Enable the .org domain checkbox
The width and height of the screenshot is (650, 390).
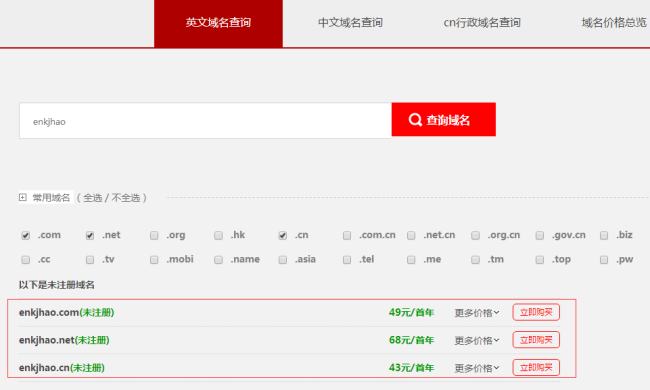[154, 235]
